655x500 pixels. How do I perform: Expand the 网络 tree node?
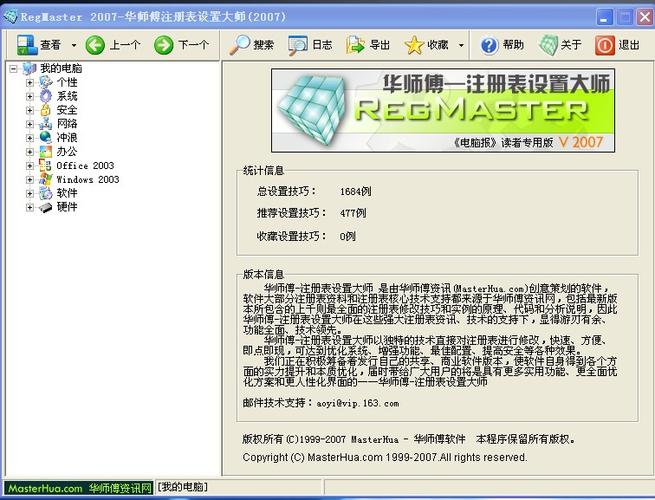(30, 124)
